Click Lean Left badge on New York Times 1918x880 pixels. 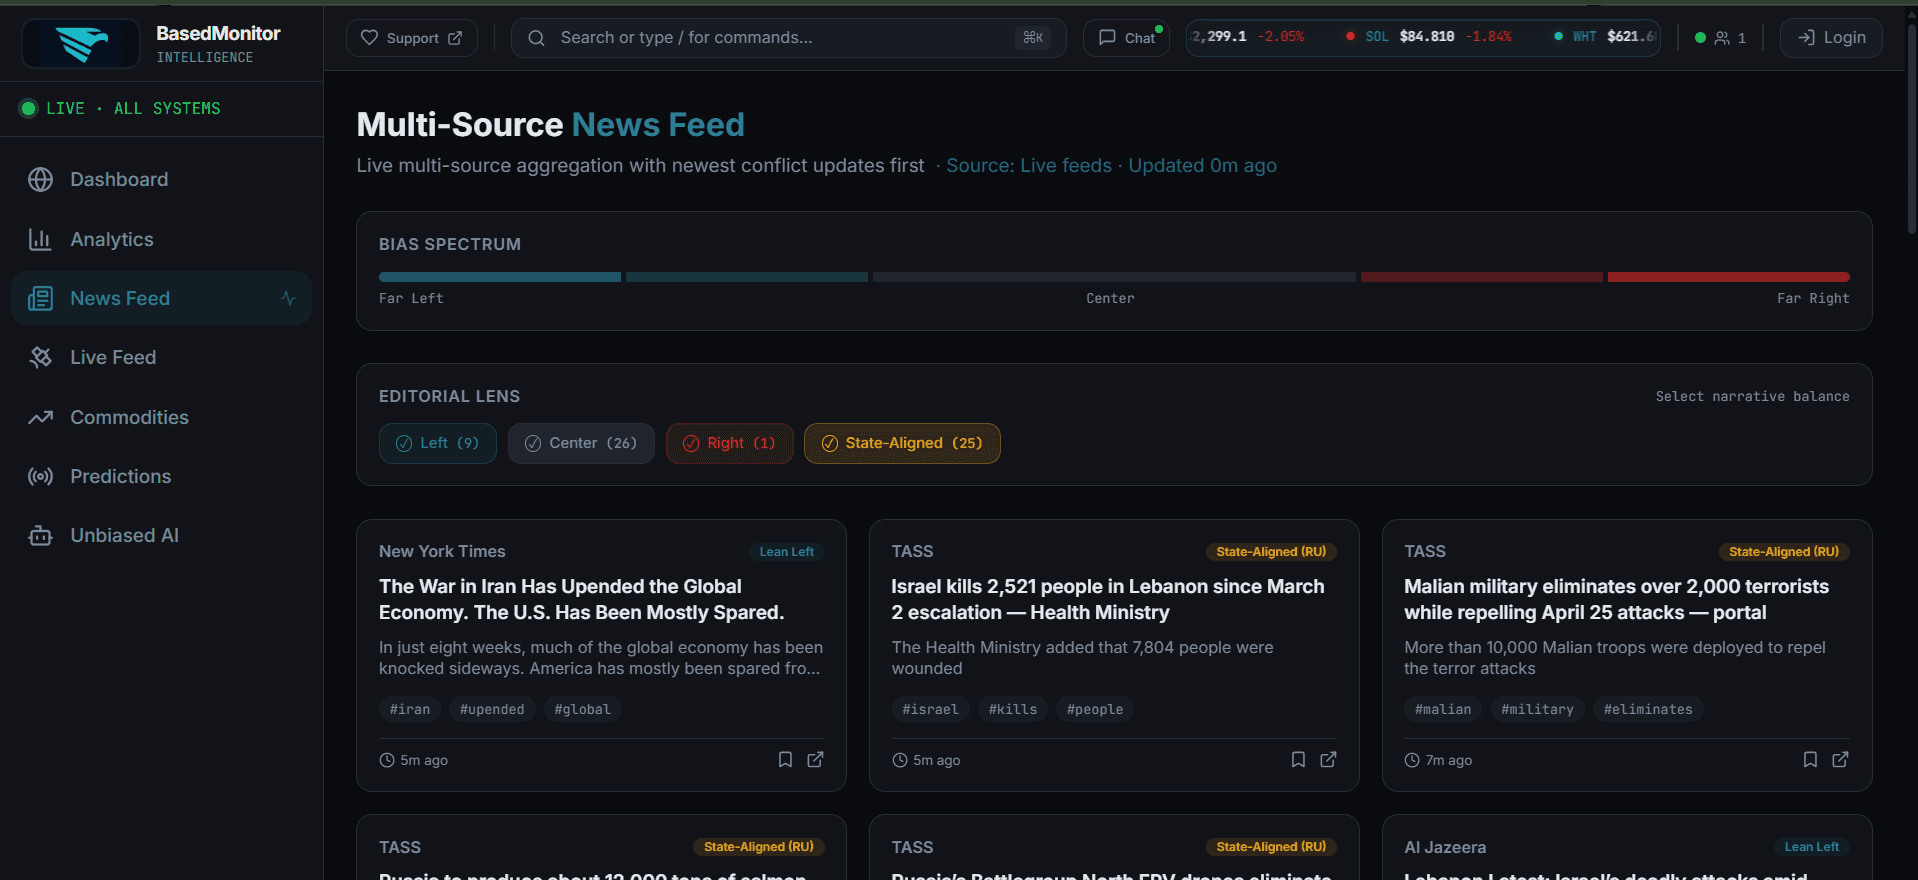tap(786, 552)
